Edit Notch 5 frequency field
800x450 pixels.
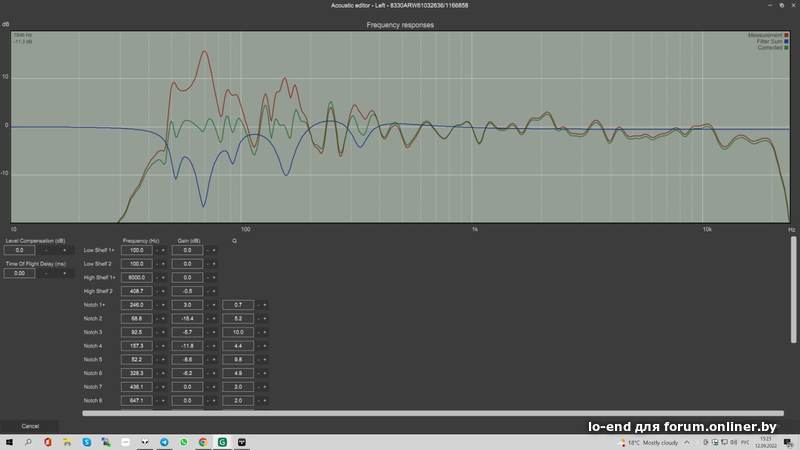click(x=136, y=360)
